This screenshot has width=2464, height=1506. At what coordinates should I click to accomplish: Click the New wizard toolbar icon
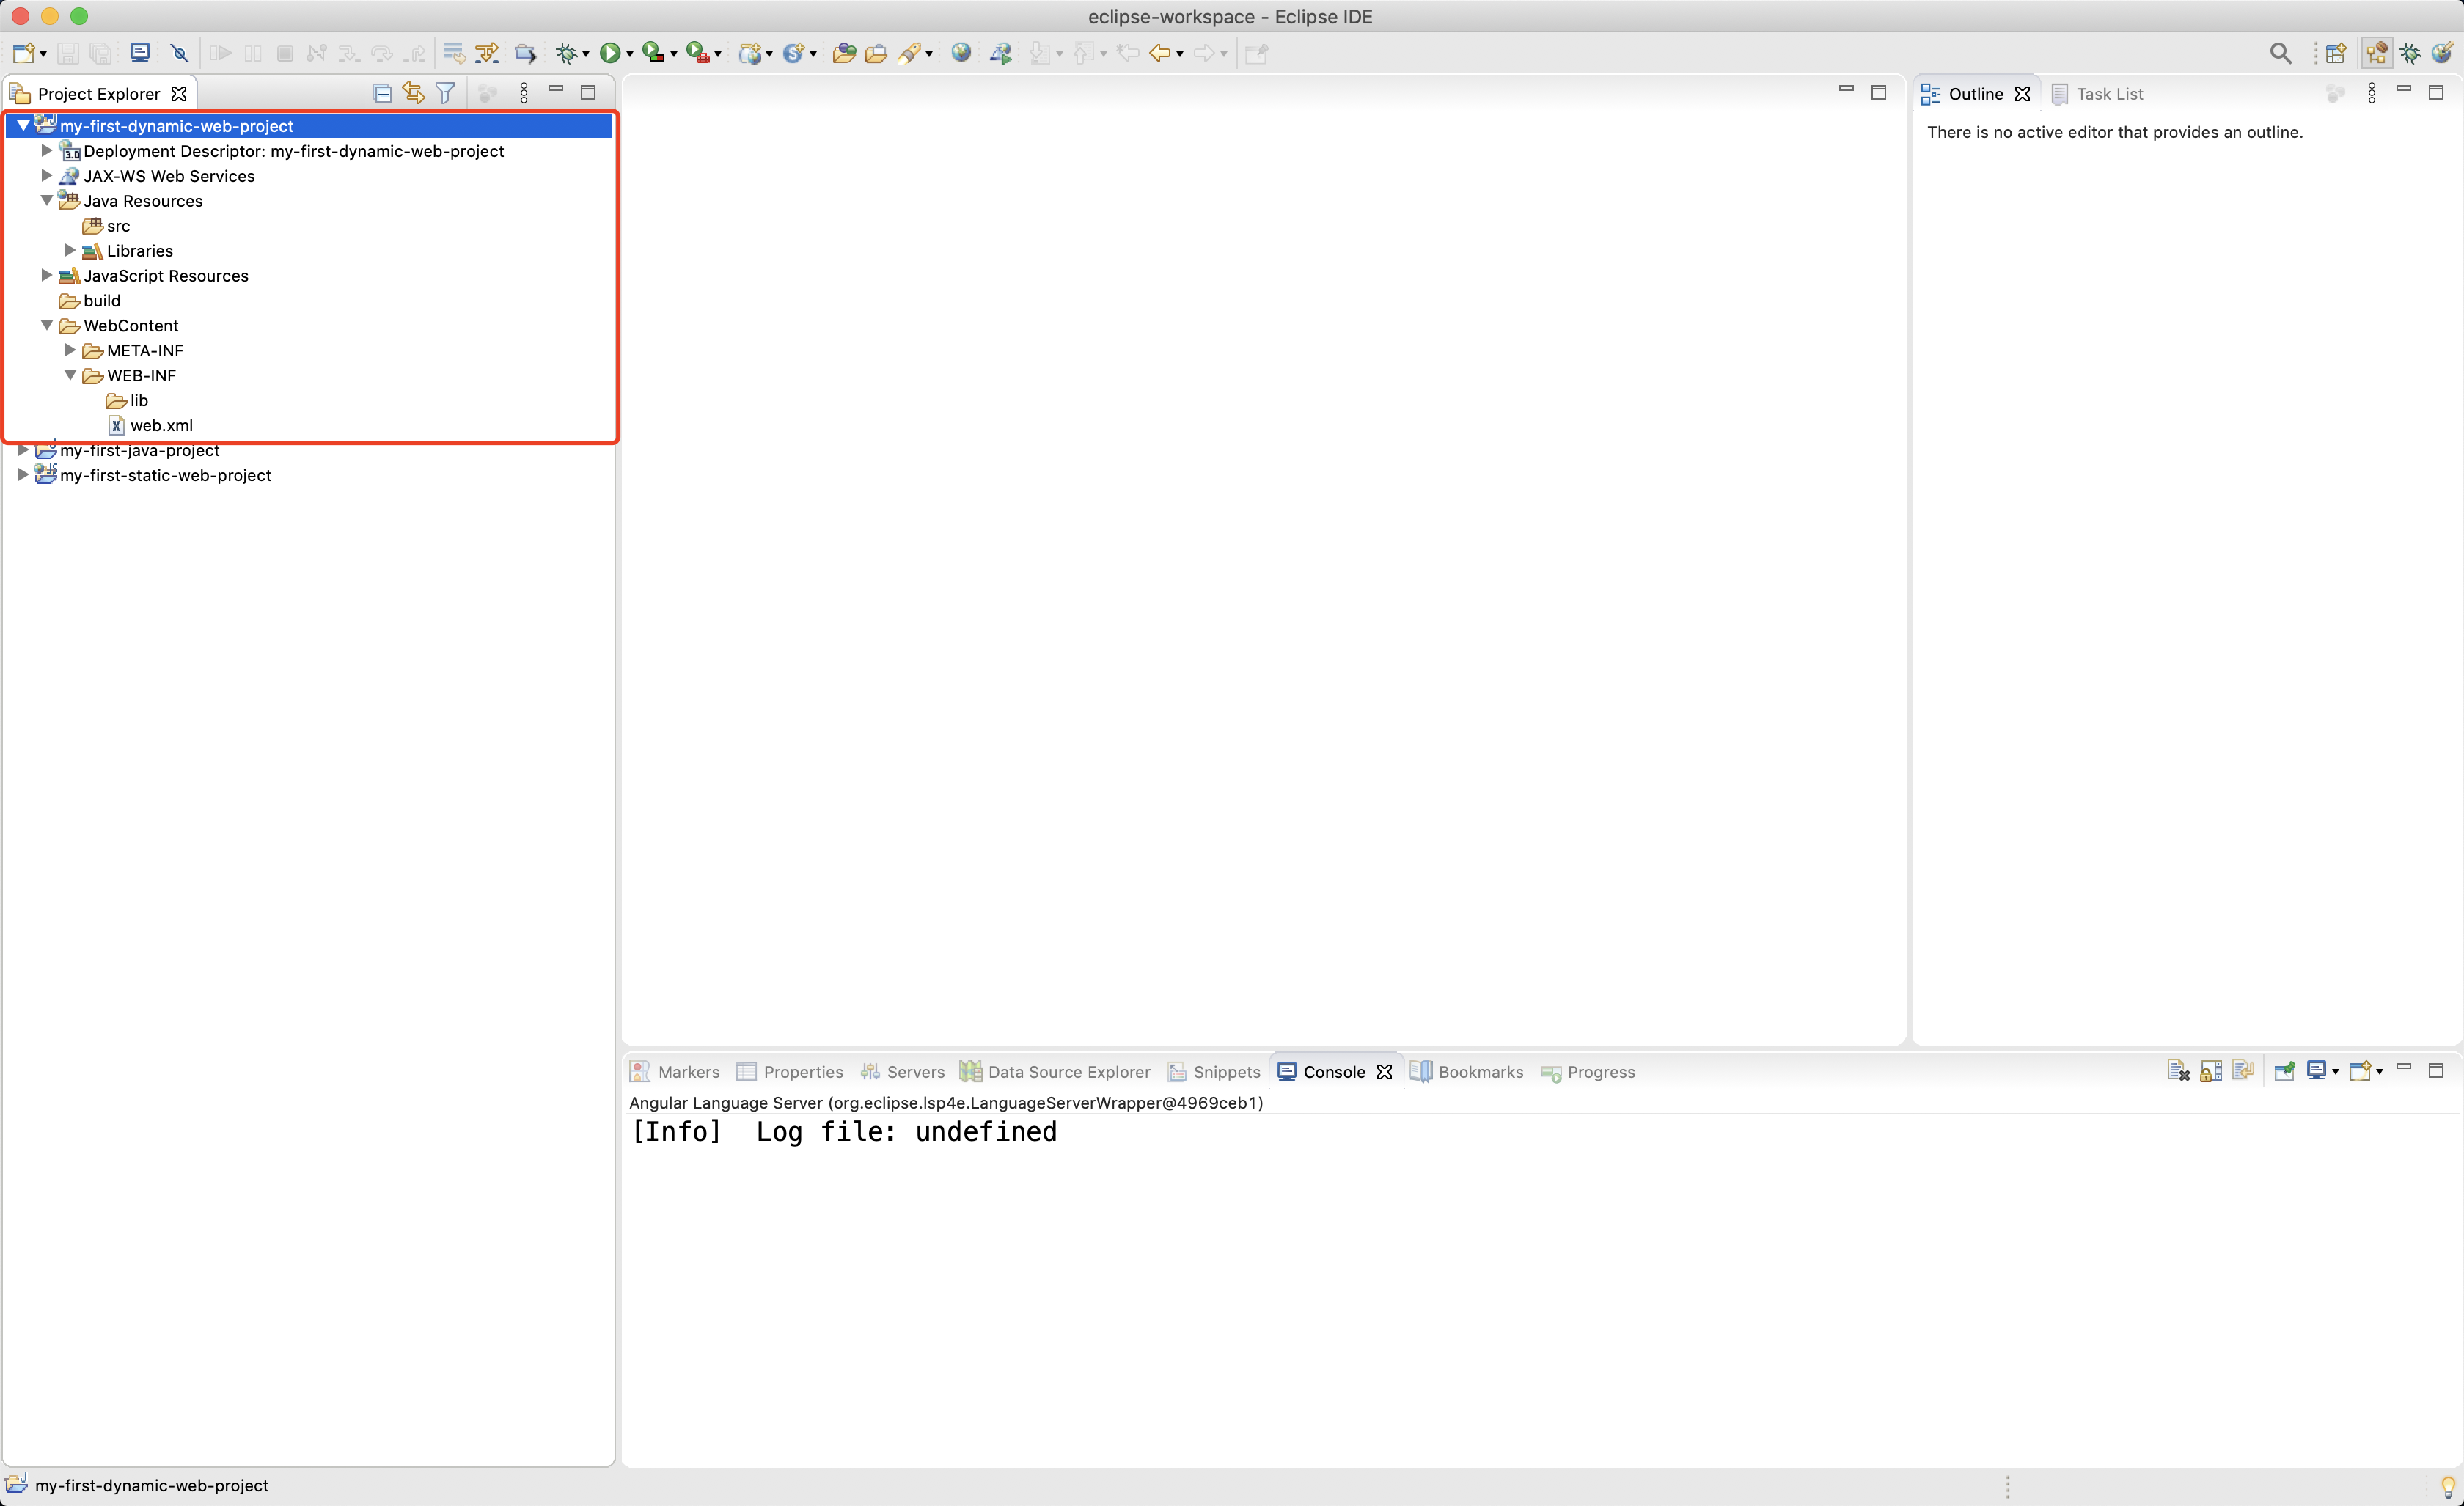click(x=24, y=53)
